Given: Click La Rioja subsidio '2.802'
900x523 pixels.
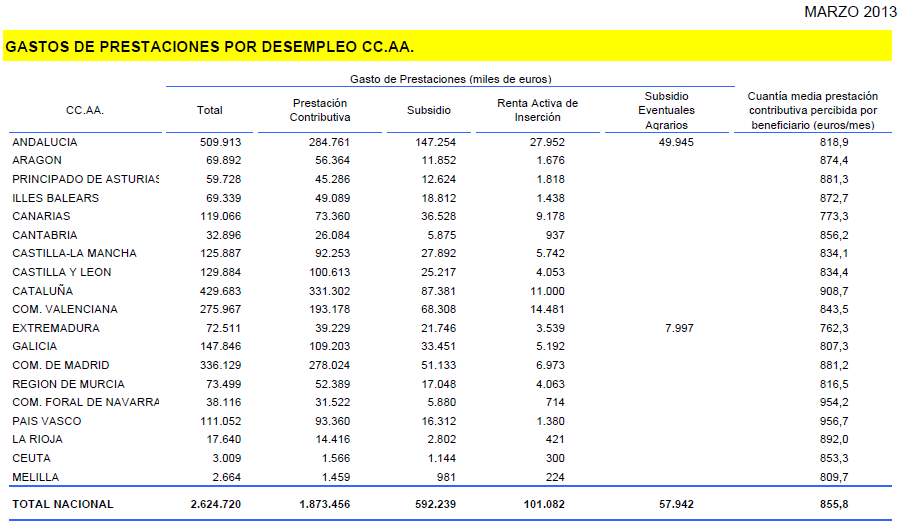Looking at the screenshot, I should pyautogui.click(x=439, y=439).
